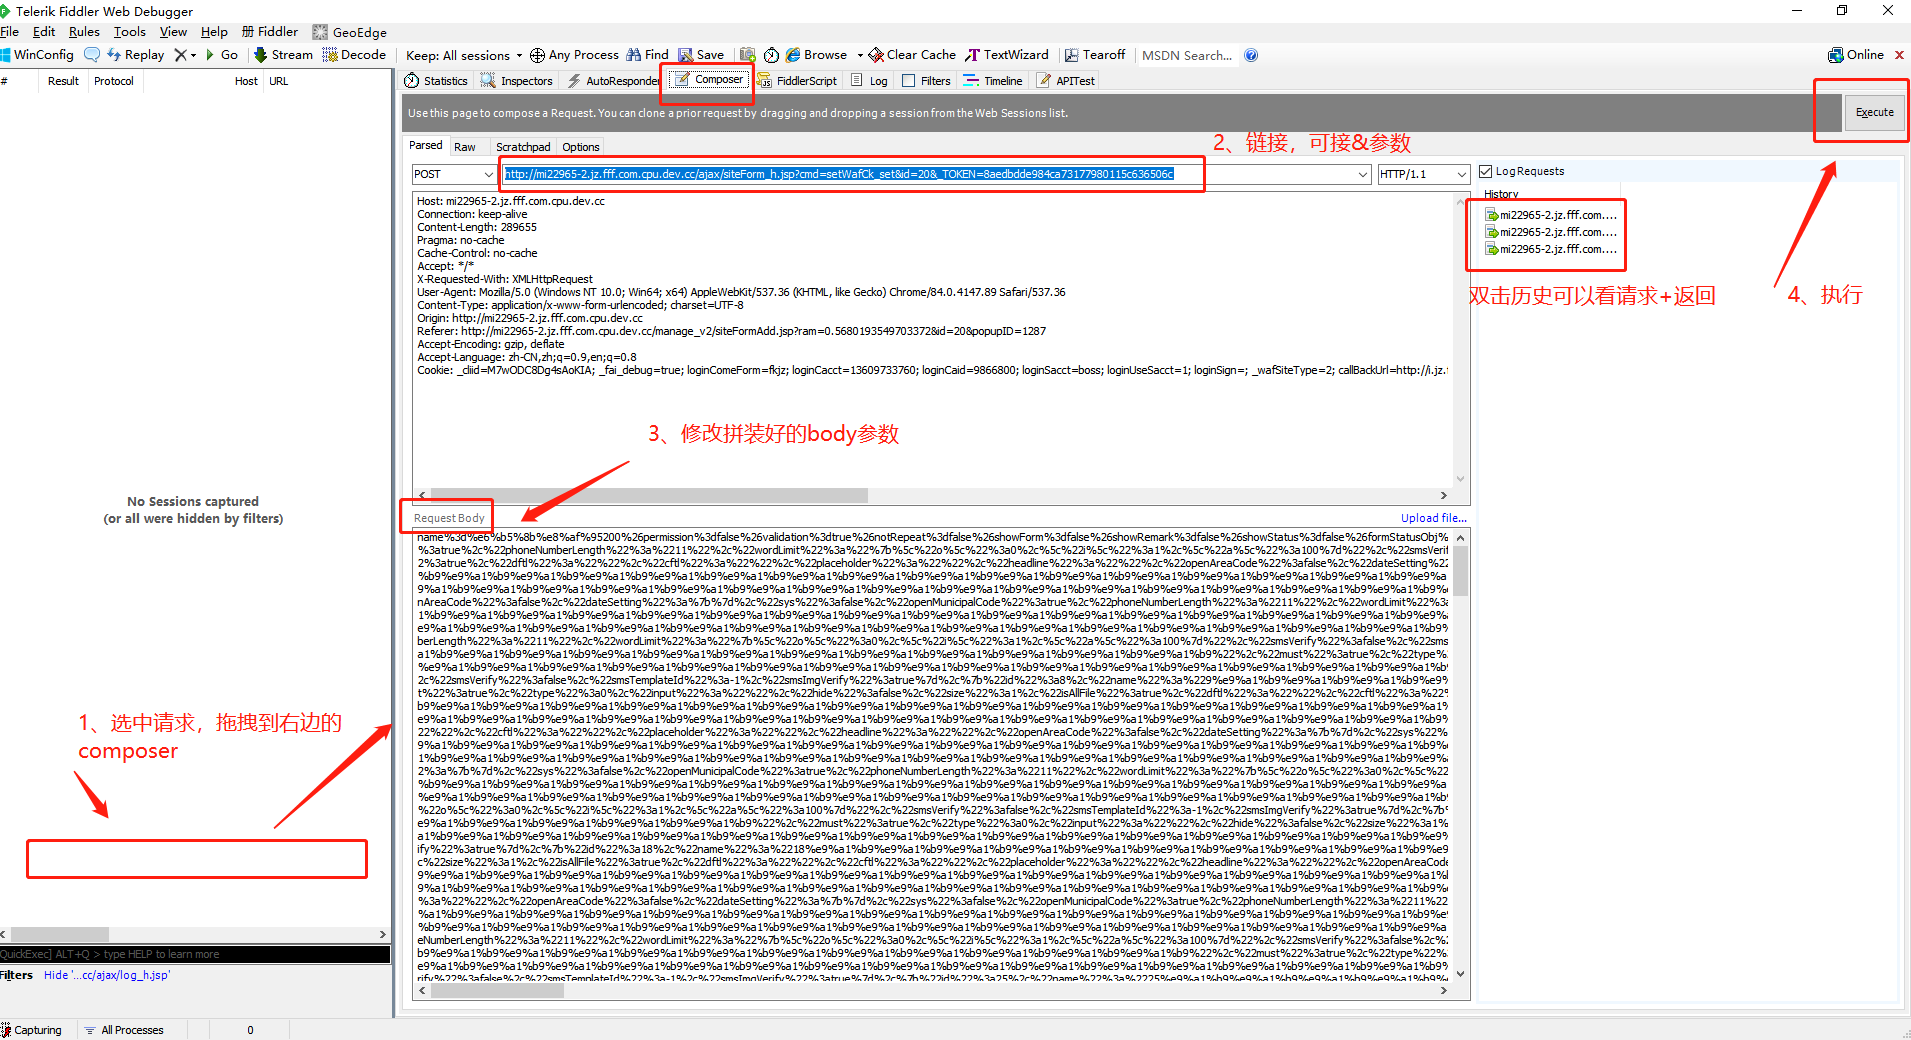Switch to the Statistics tab

pos(436,81)
